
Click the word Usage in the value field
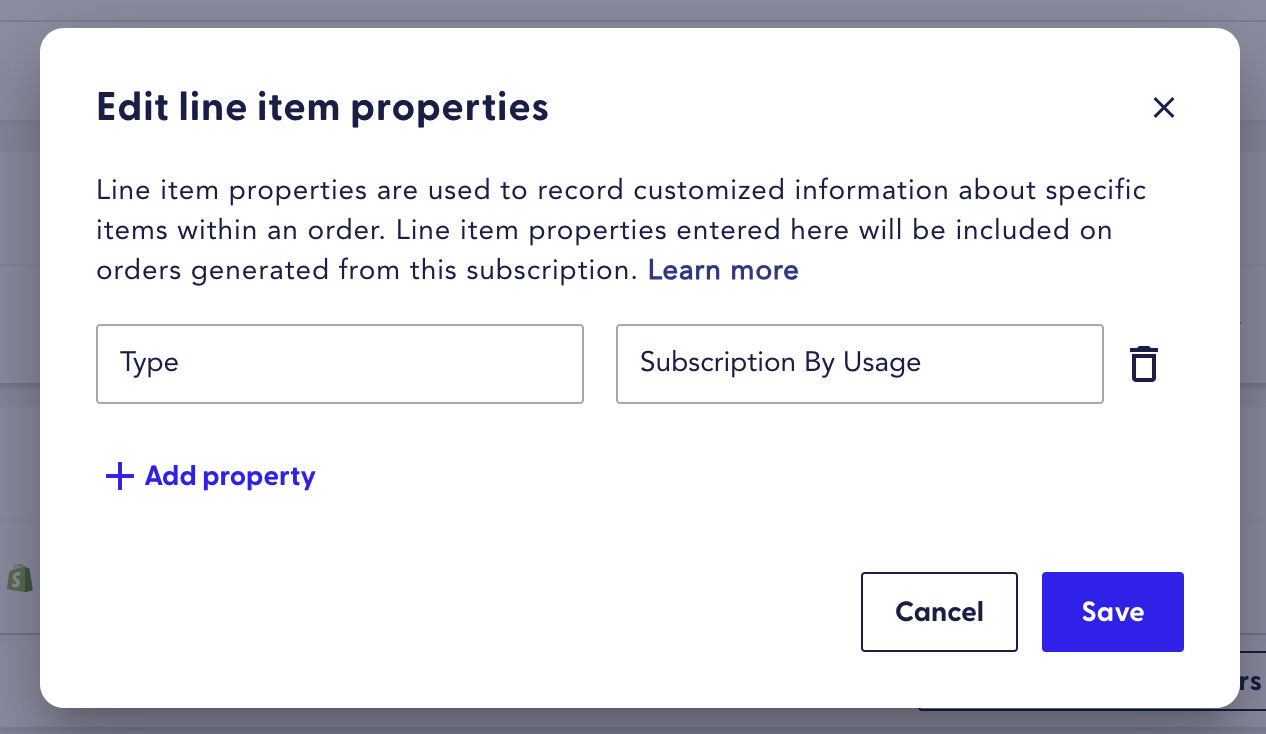click(x=881, y=362)
